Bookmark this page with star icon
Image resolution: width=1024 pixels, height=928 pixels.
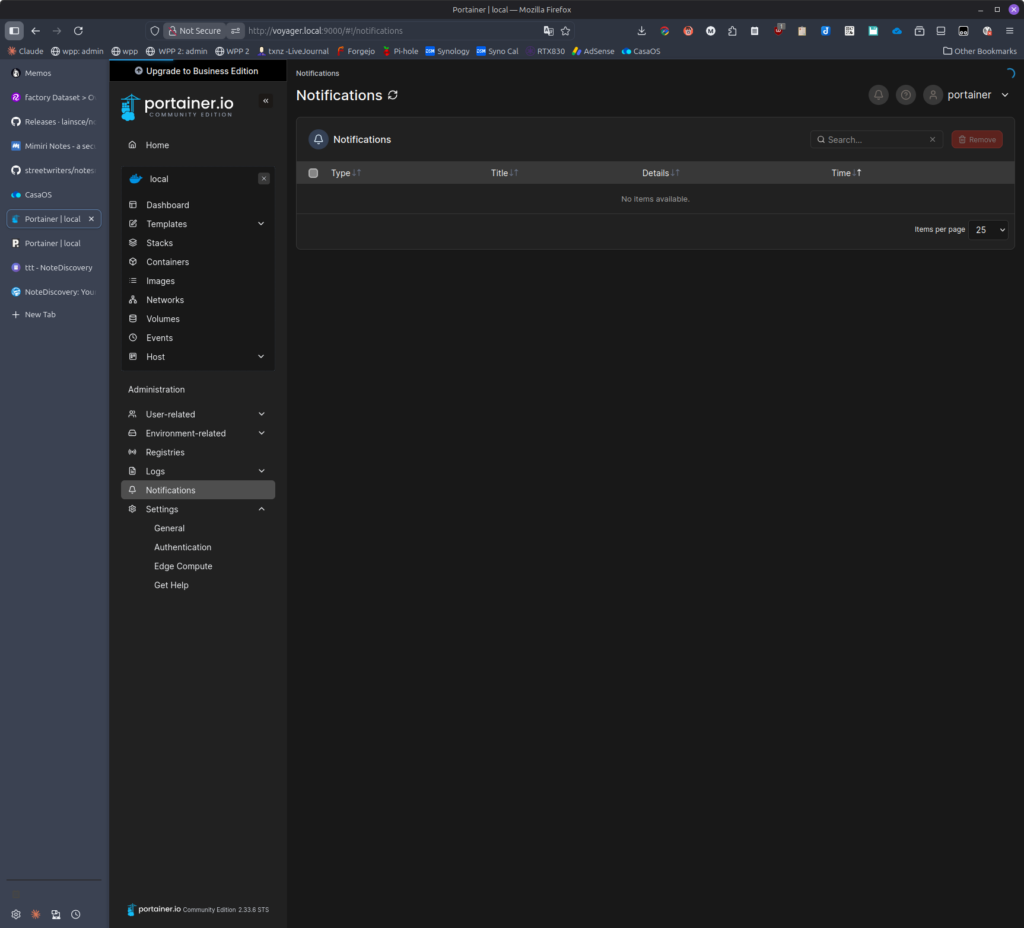point(565,31)
